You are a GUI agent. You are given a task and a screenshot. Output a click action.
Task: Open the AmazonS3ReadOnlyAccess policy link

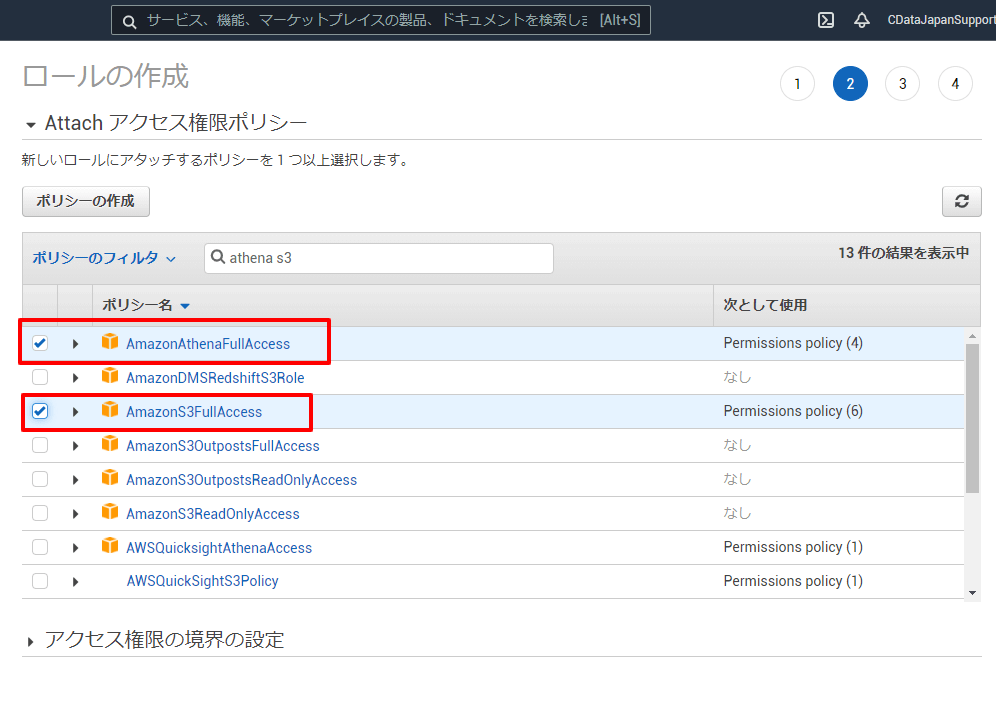pos(213,514)
